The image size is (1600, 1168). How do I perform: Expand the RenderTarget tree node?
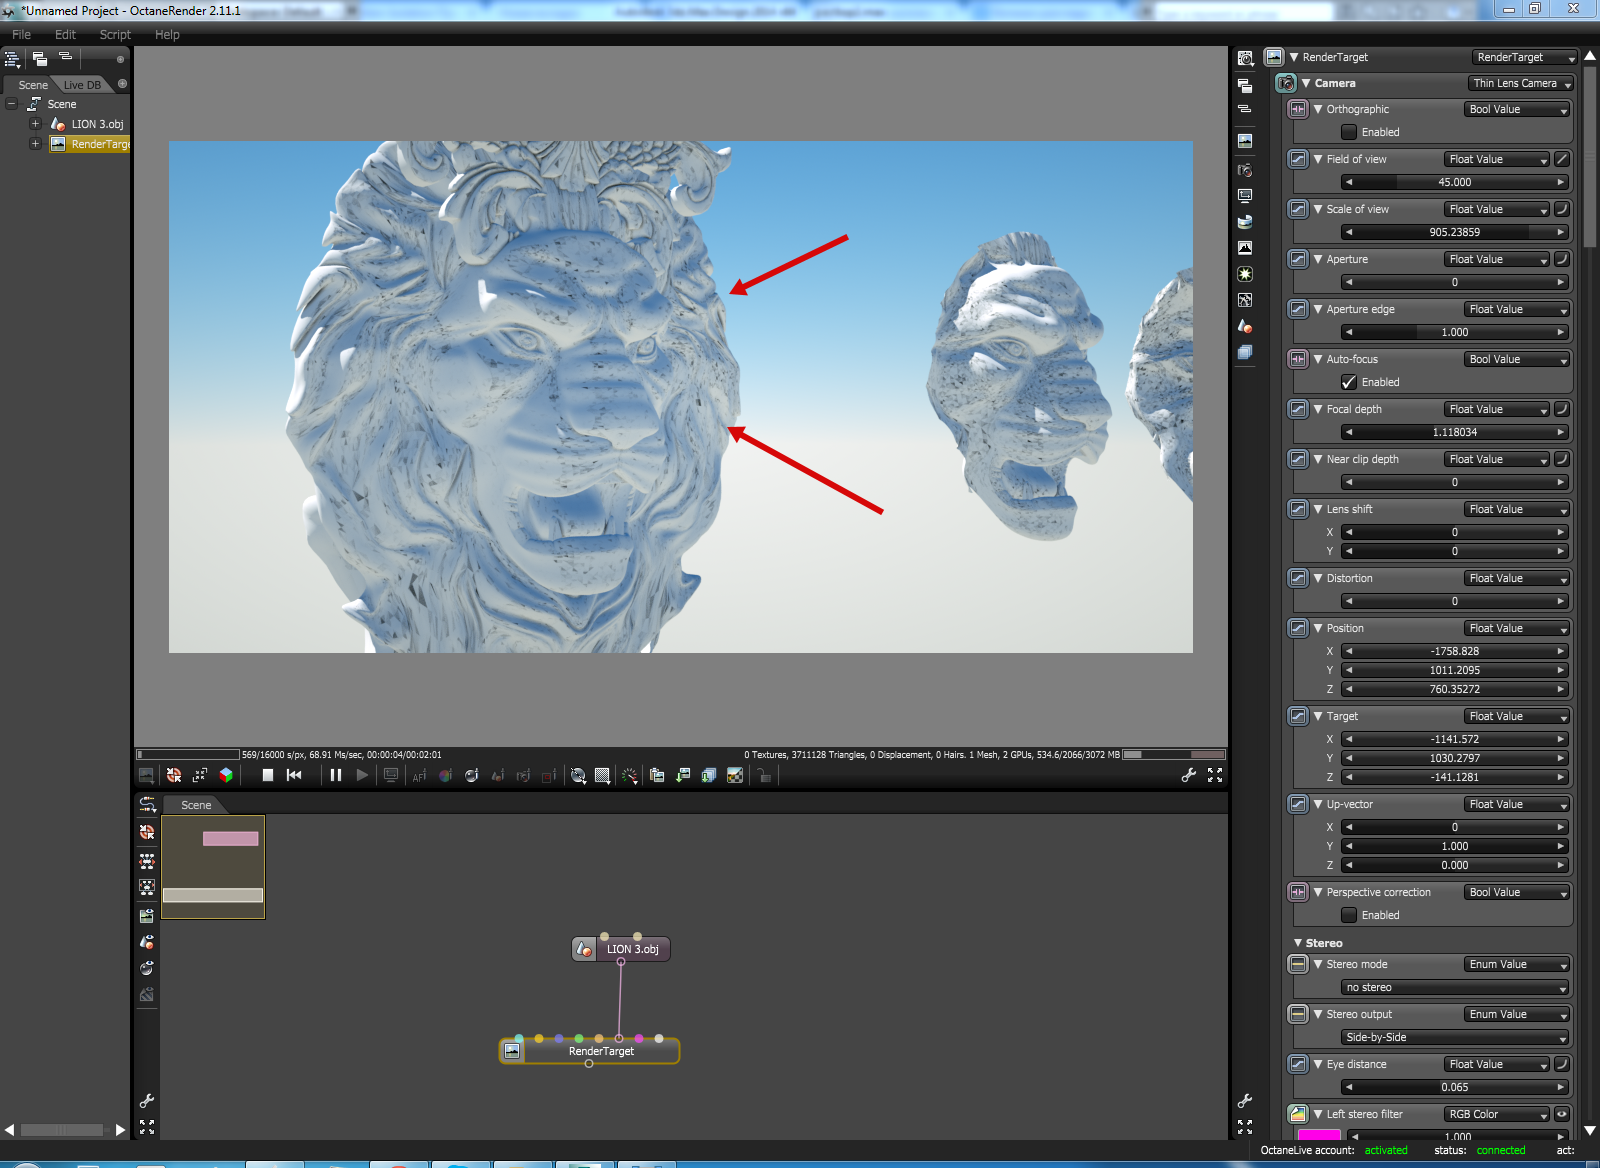point(35,144)
